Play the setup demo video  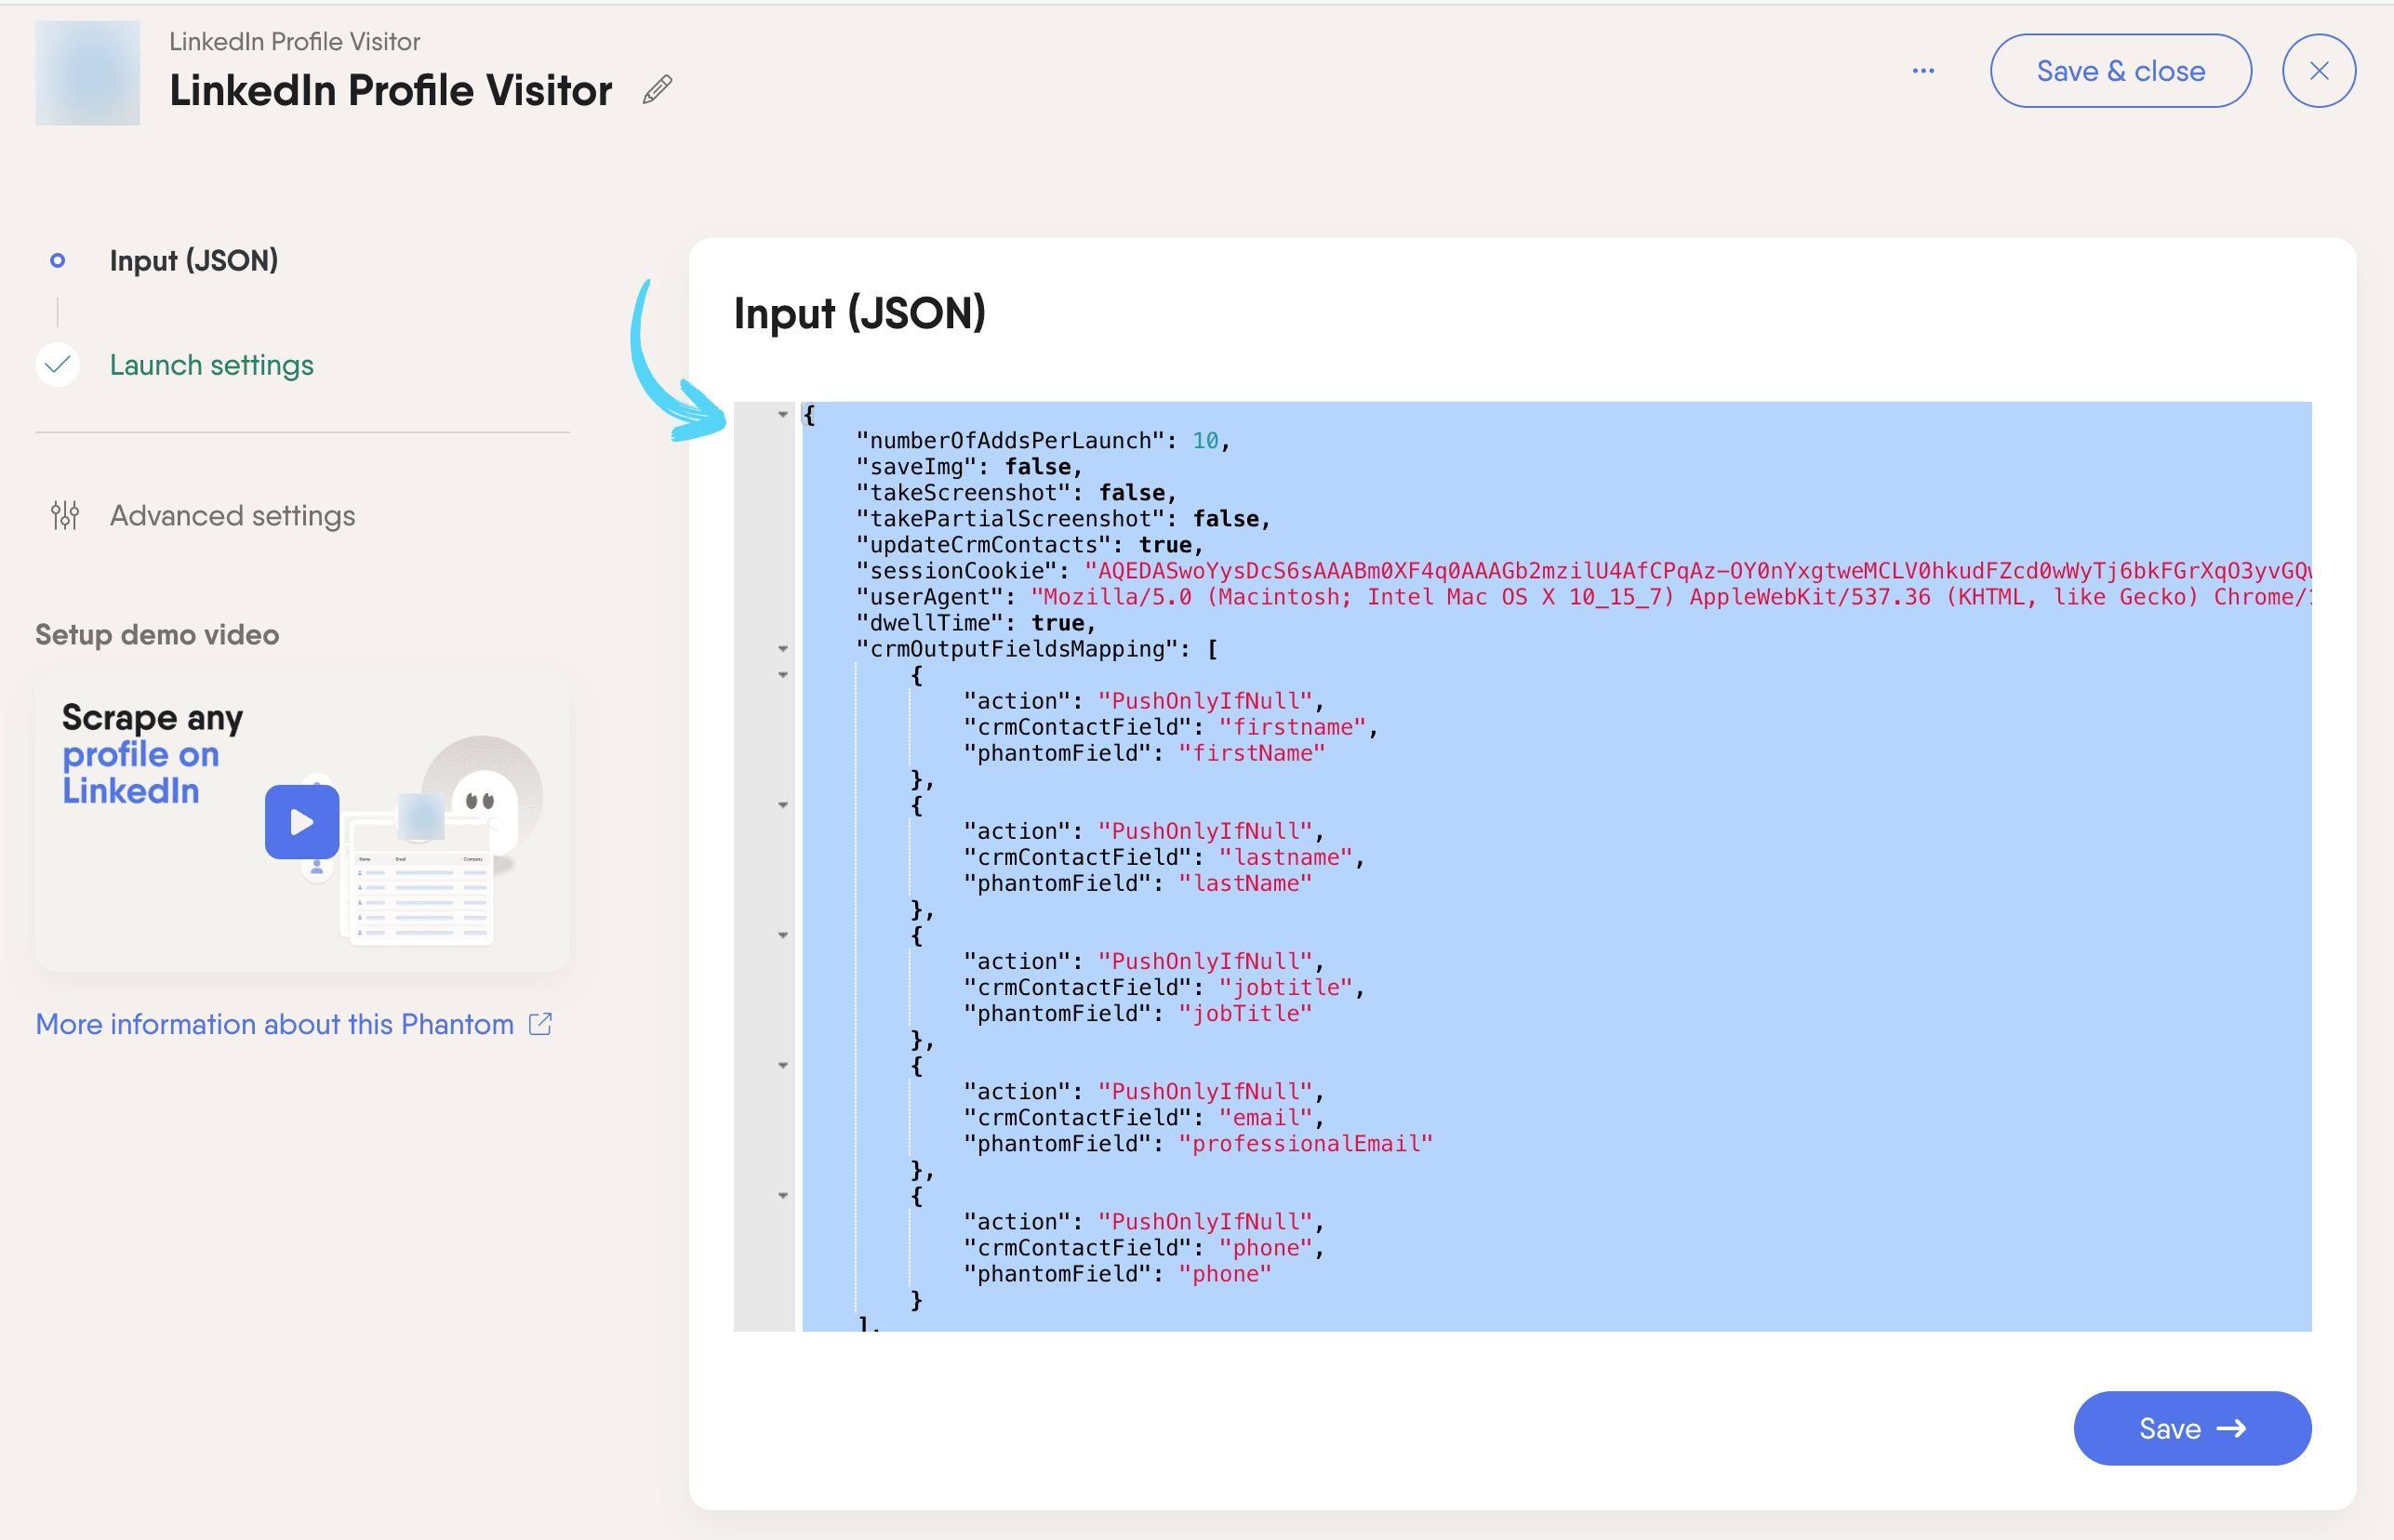[x=301, y=821]
